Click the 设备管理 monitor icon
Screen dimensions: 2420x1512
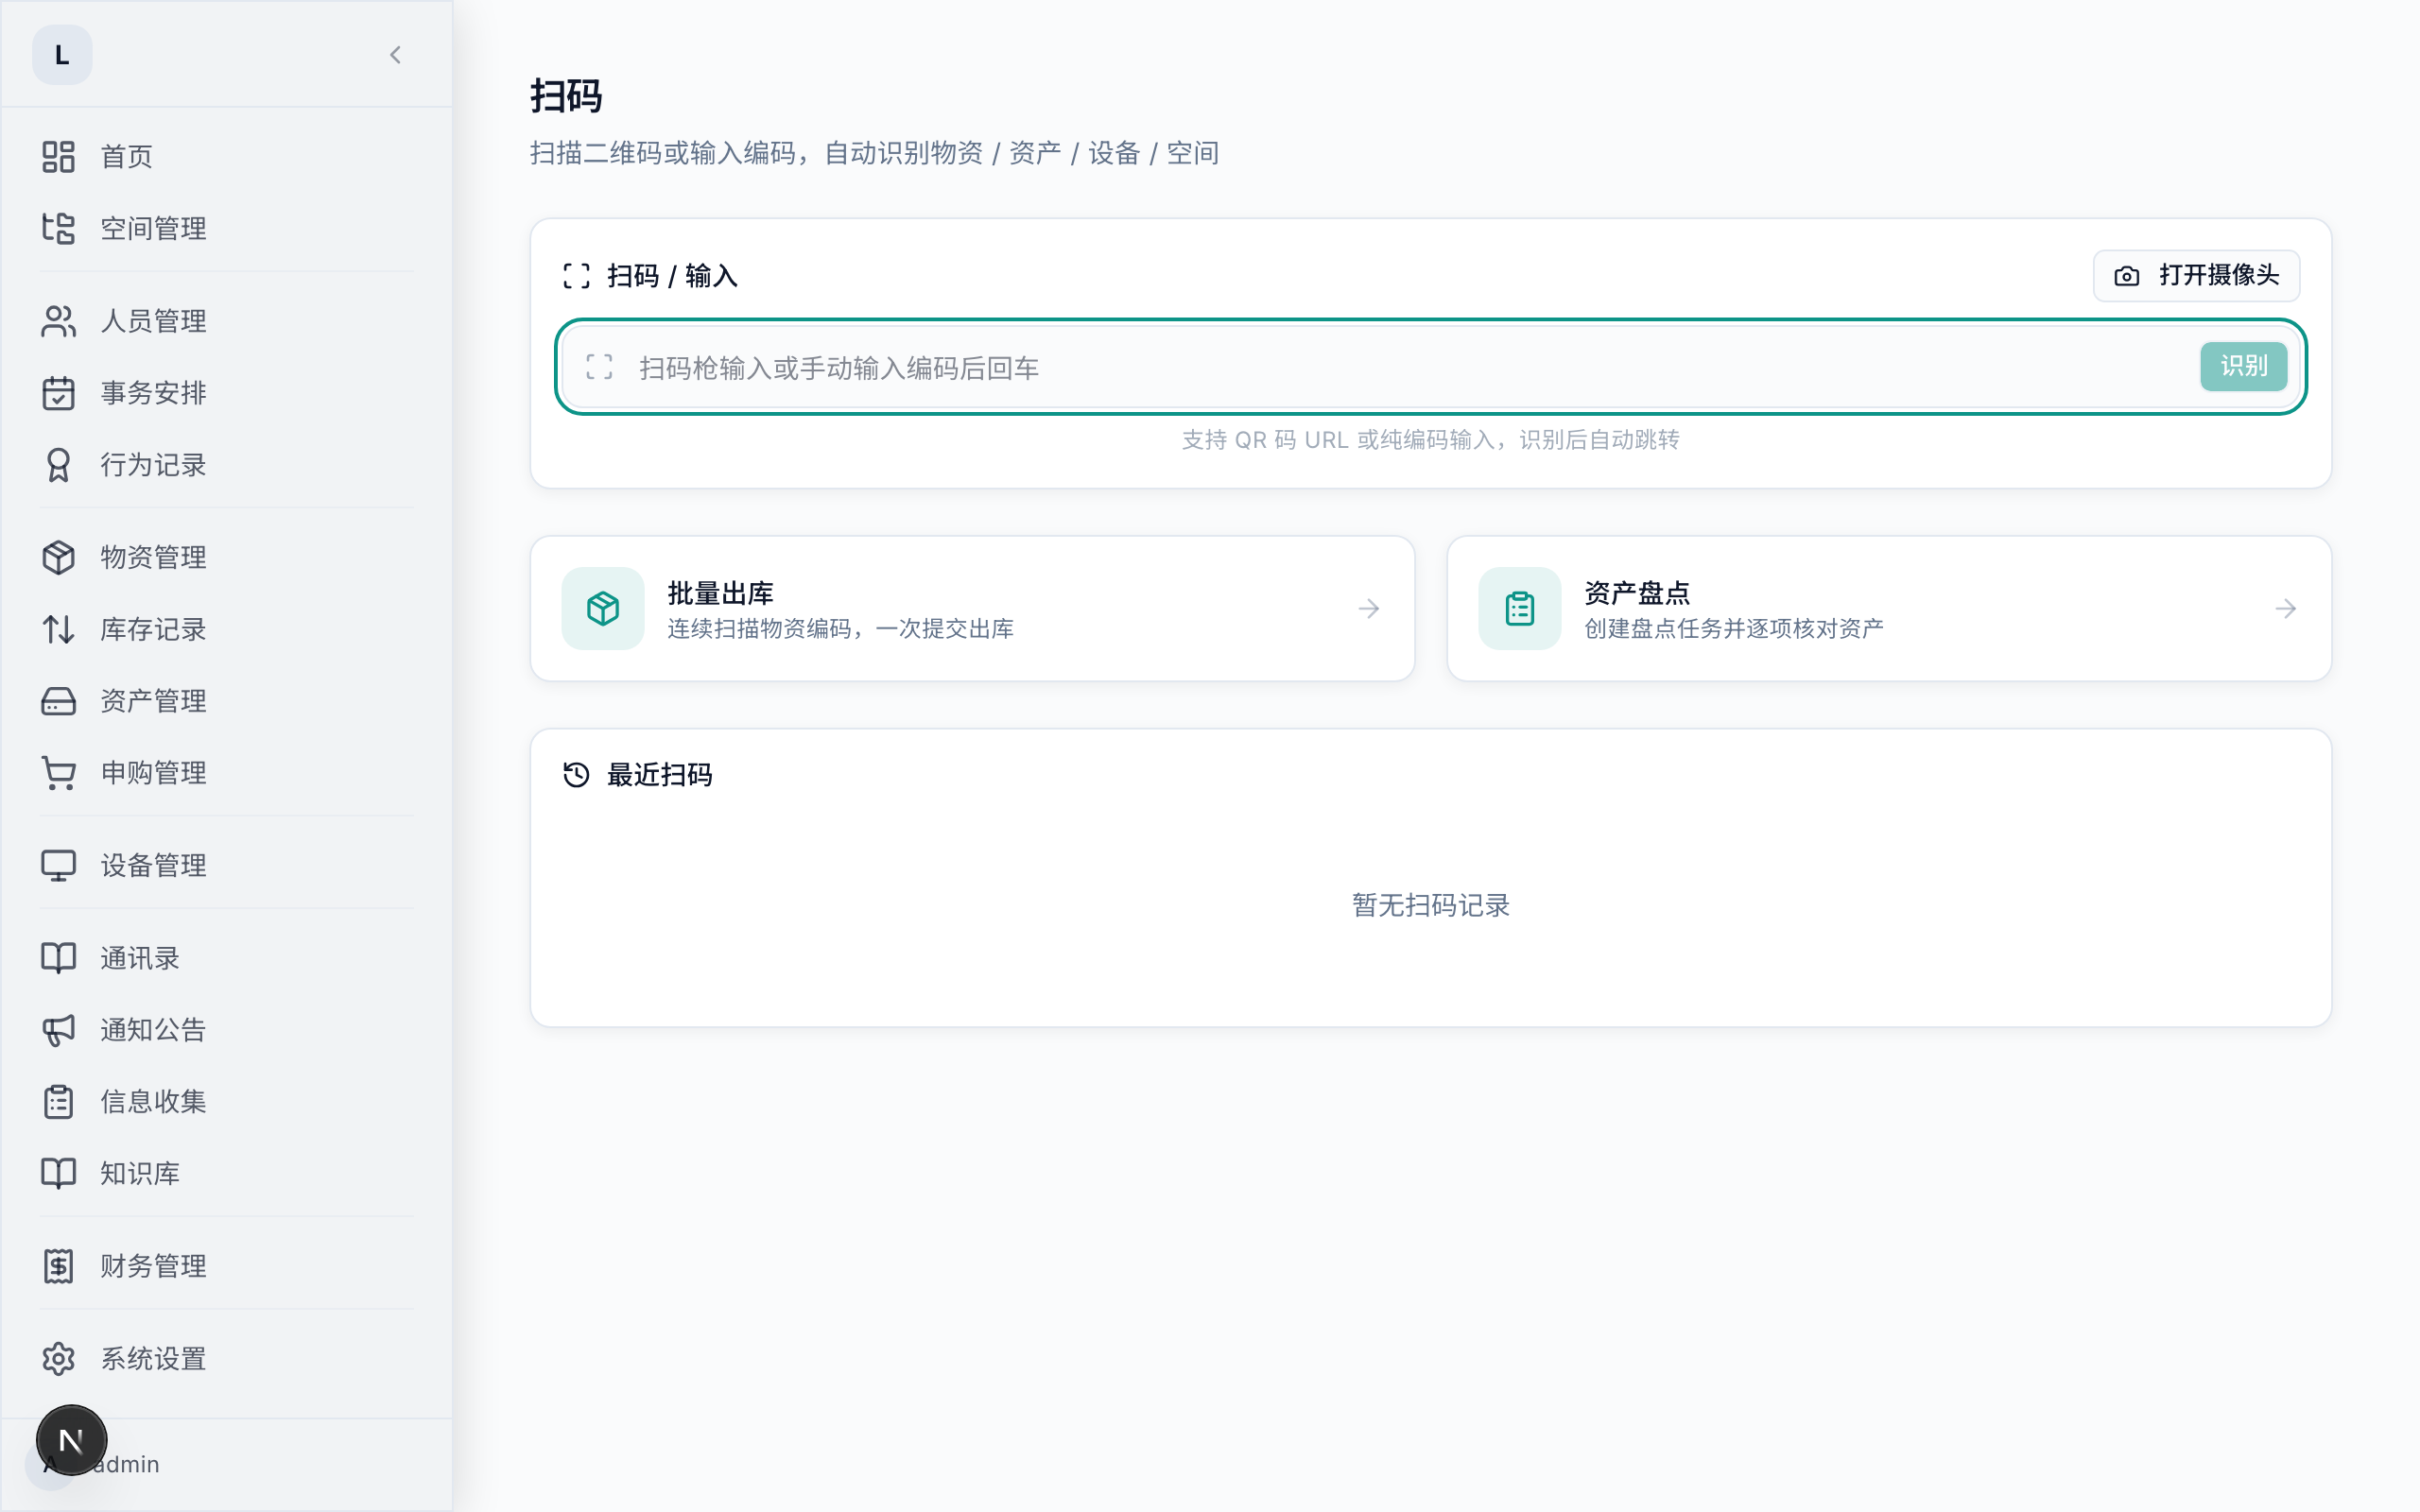pos(58,865)
